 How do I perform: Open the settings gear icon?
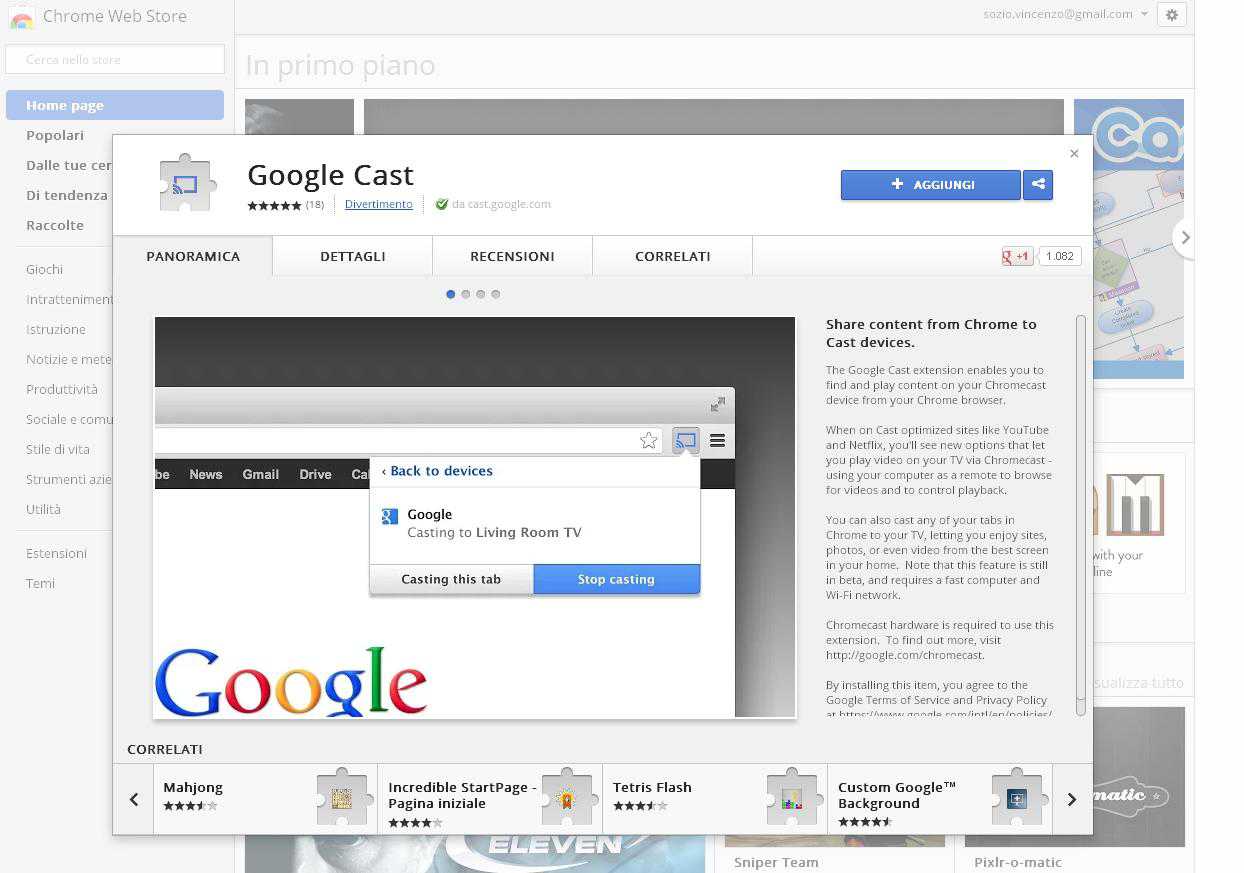(1171, 15)
